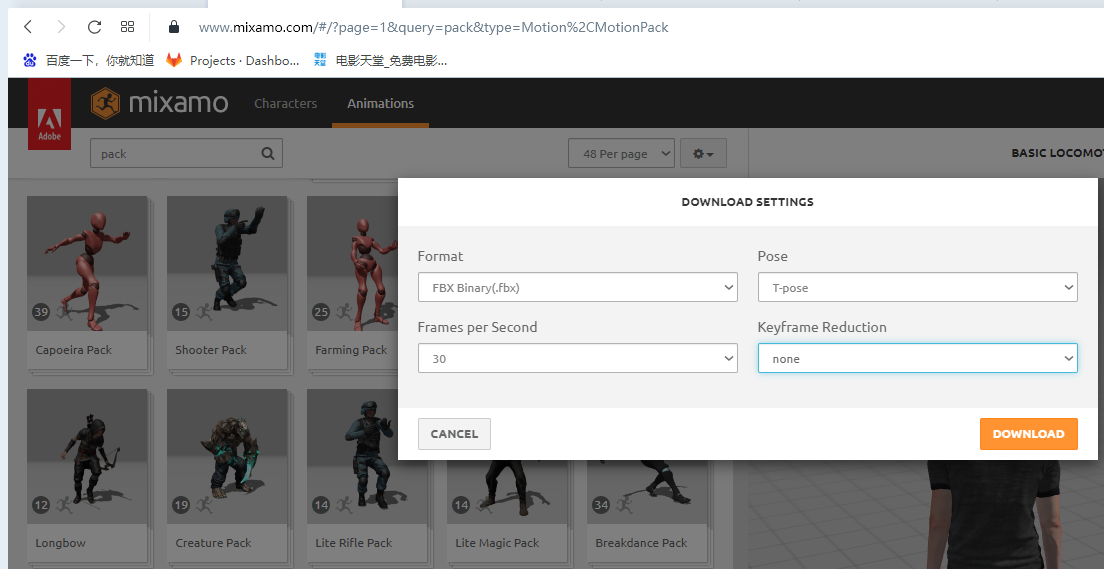Click the 3D character preview viewport
Viewport: 1104px width, 569px height.
tap(926, 514)
